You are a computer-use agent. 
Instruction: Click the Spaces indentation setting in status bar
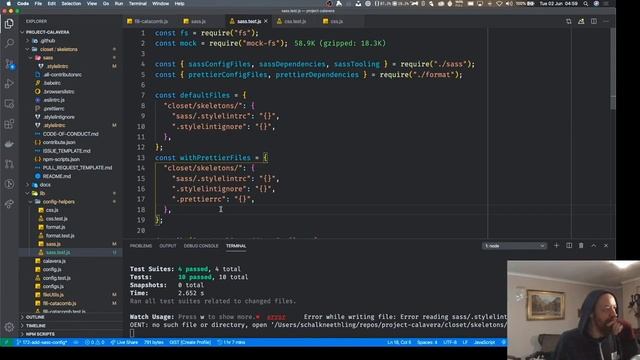(427, 342)
